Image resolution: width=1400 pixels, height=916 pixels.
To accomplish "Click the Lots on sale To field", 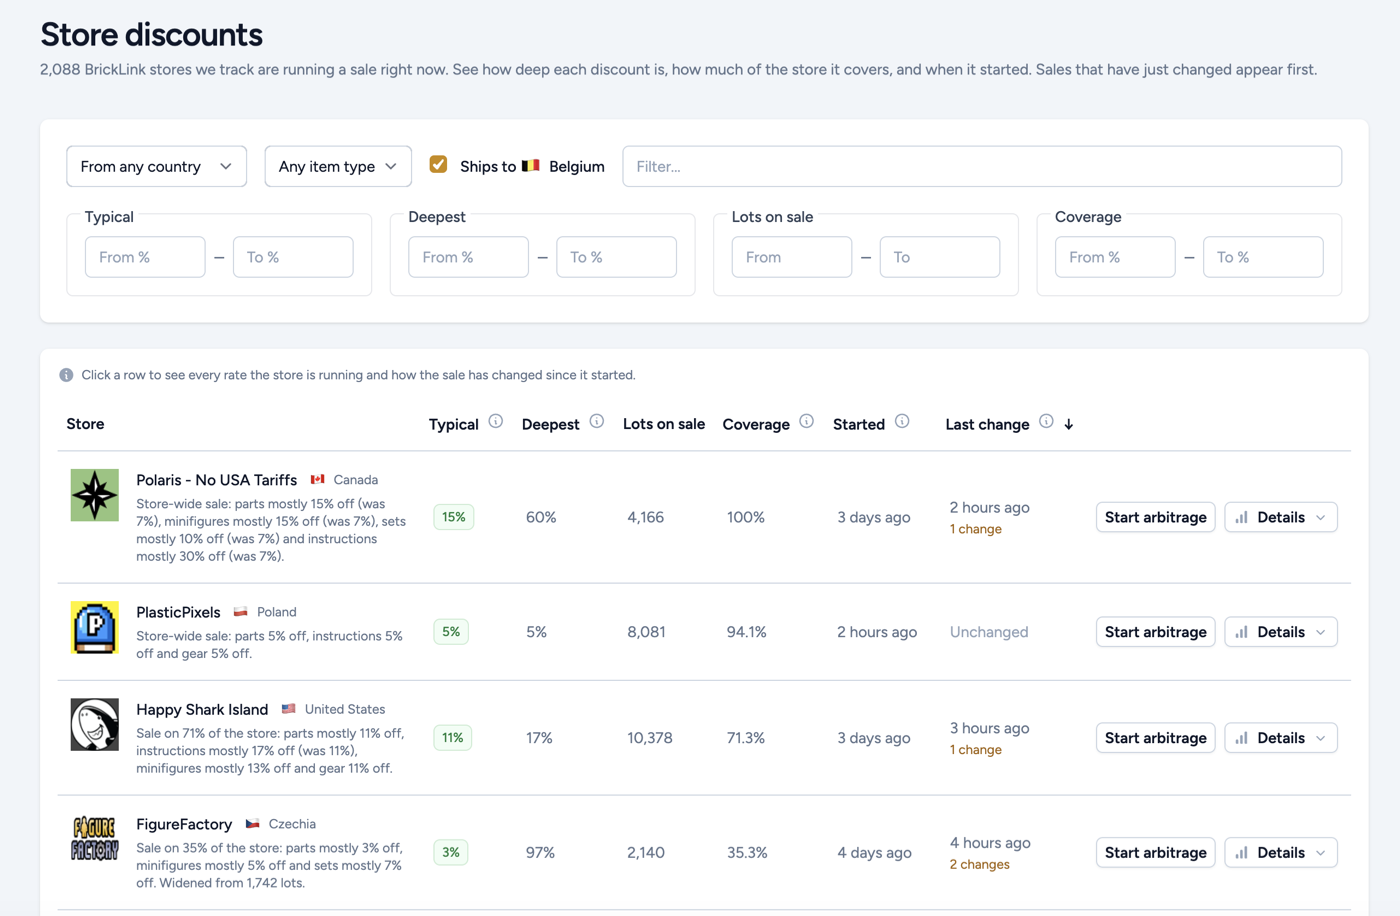I will 940,257.
